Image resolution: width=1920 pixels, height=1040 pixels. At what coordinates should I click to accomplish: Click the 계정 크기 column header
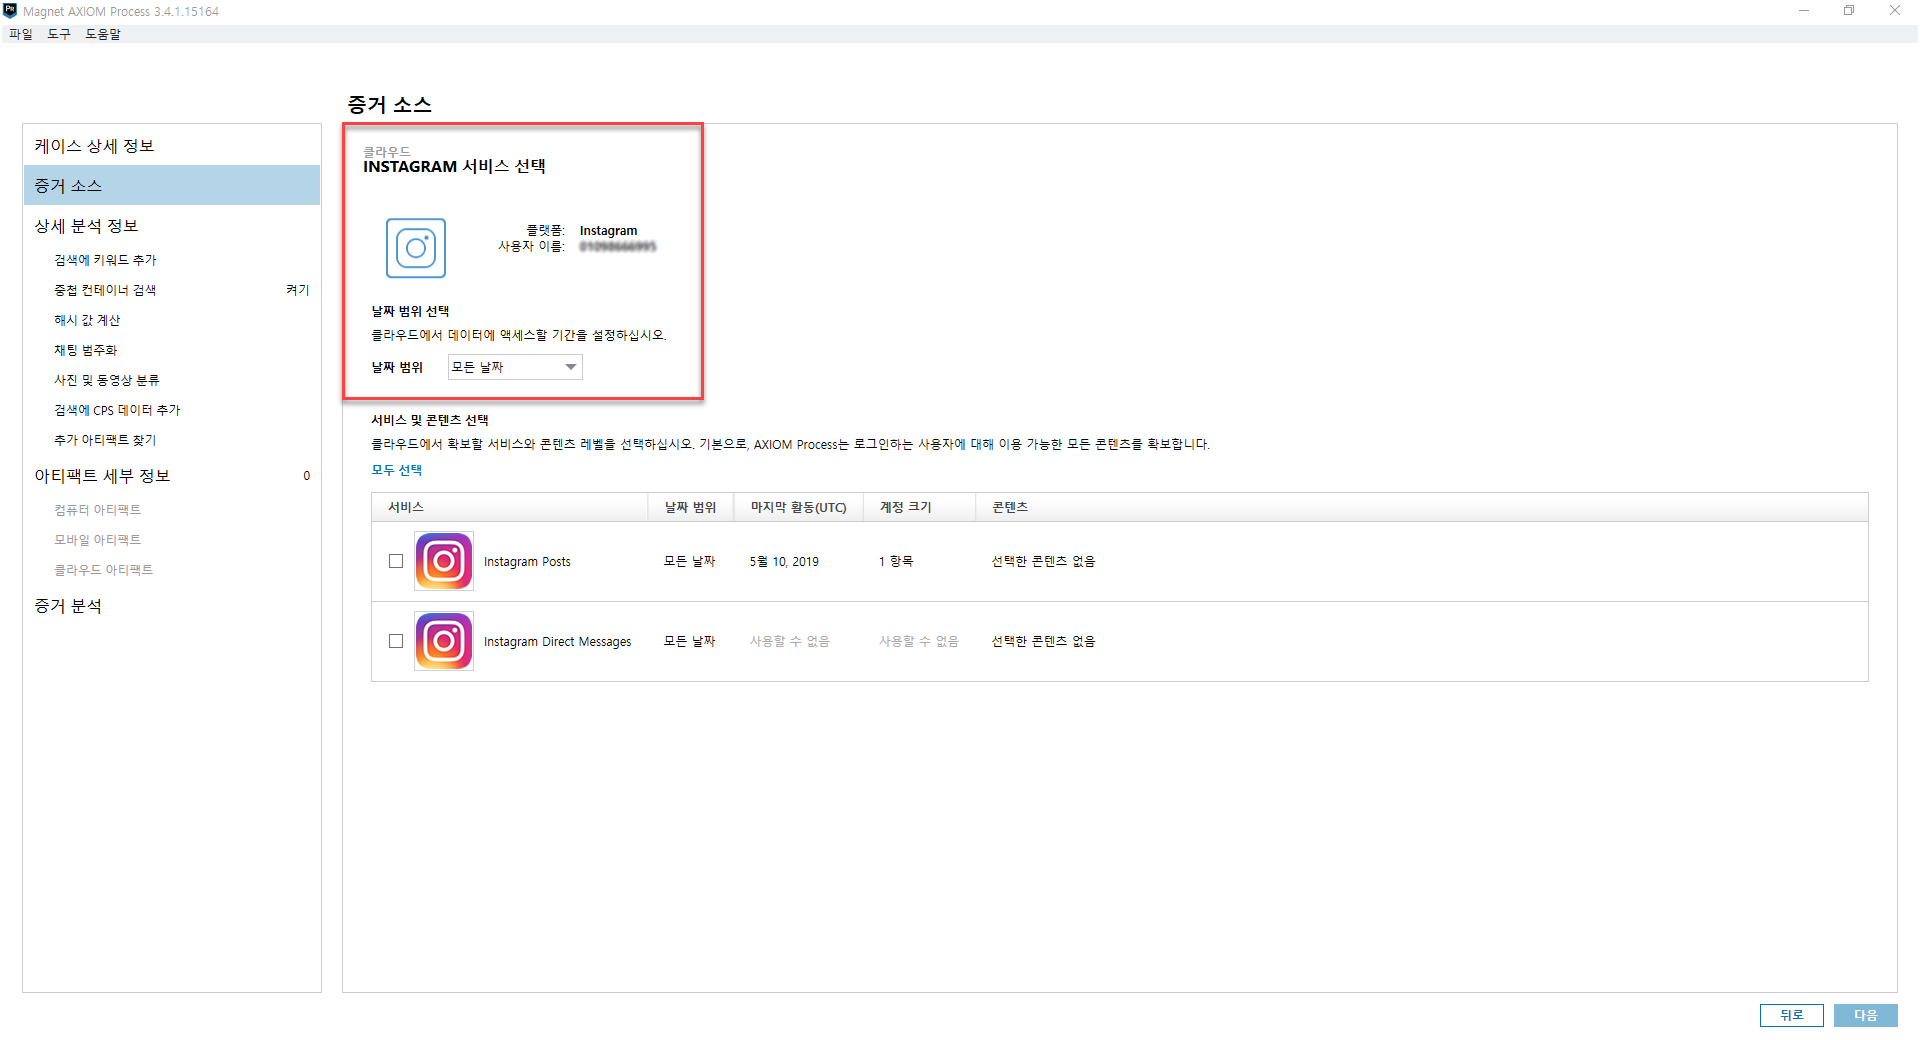click(920, 507)
